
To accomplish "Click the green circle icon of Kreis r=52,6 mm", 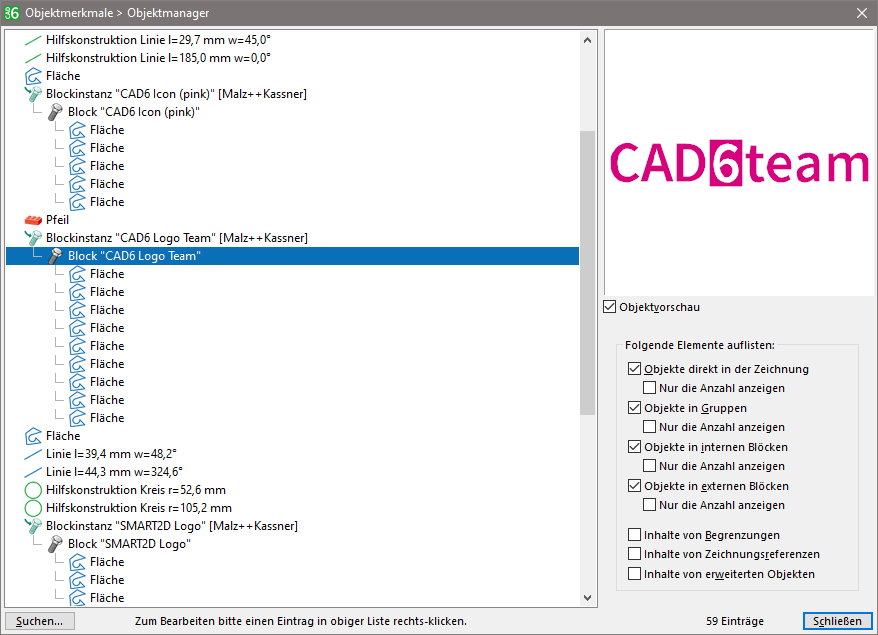I will [33, 490].
